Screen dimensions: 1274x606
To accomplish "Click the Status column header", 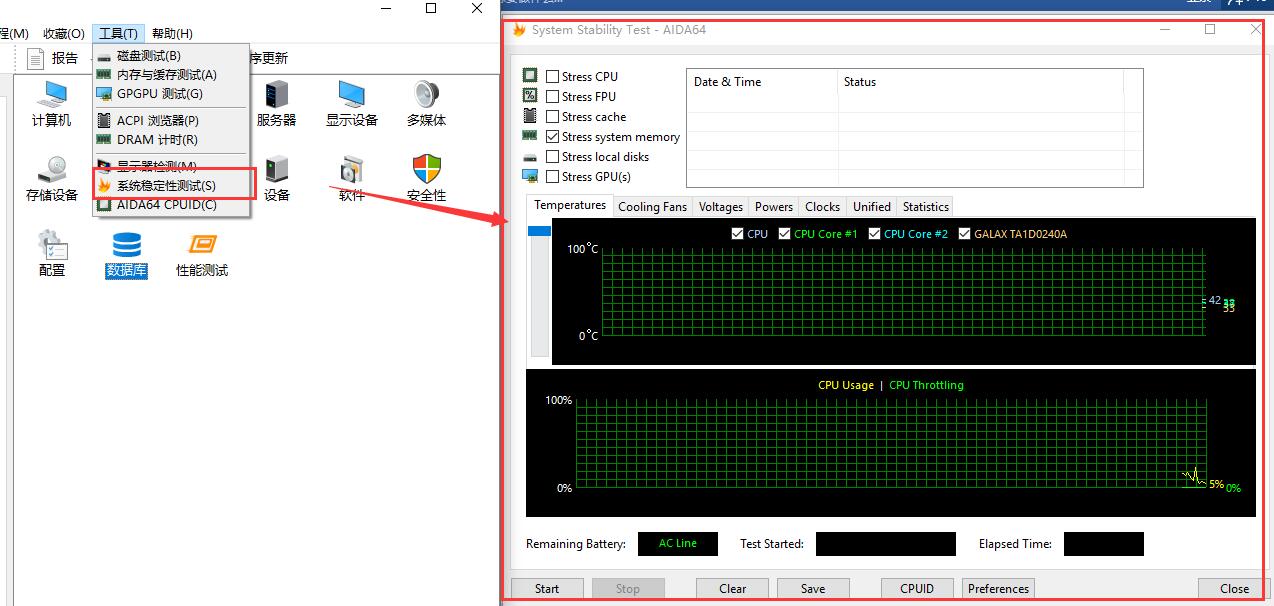I will (981, 82).
